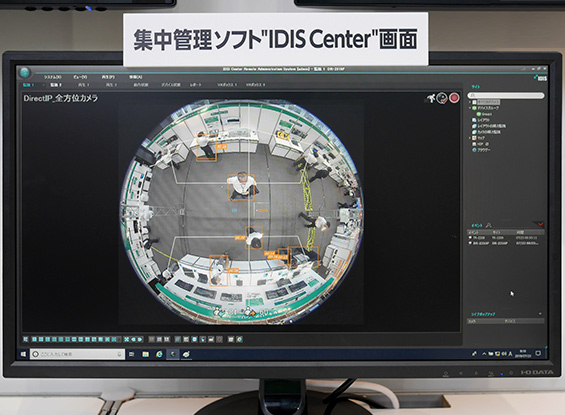Screen dimensions: 565x415
Task: Open the notification center icon
Action: click(538, 353)
